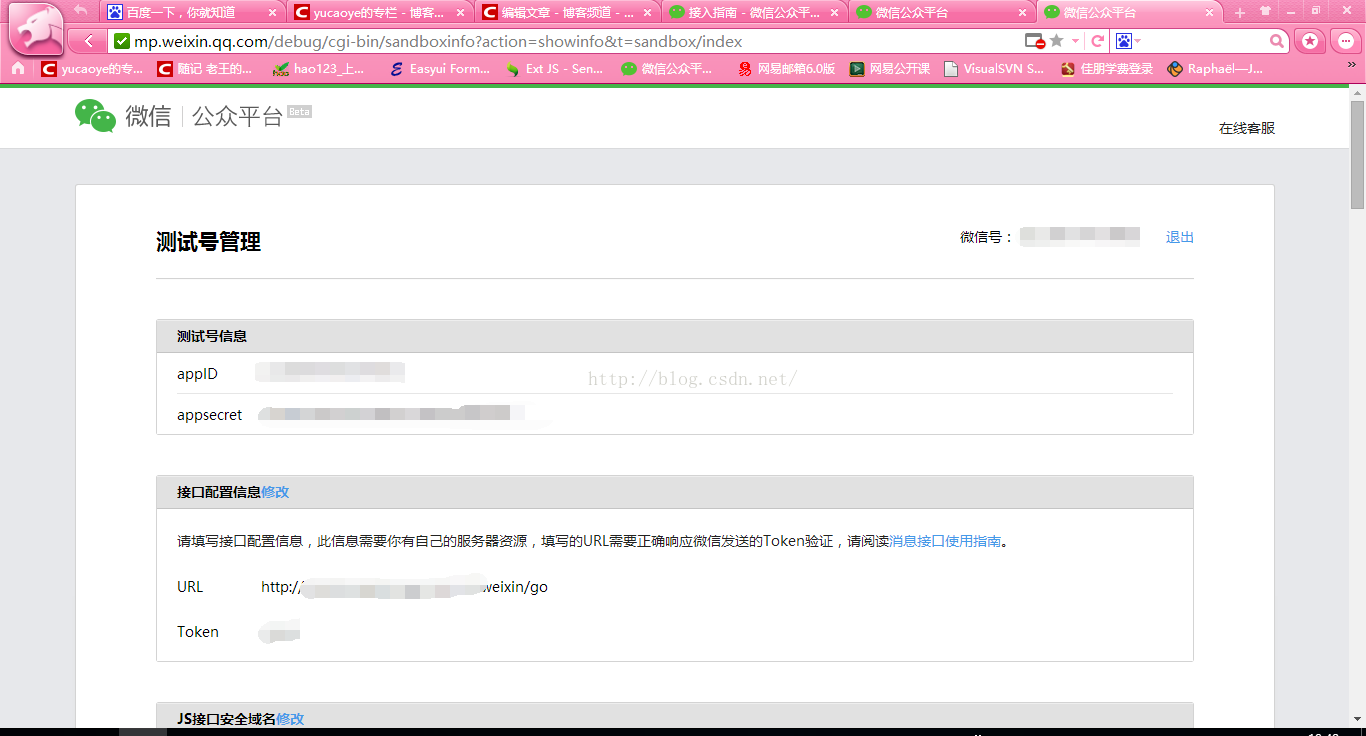
Task: Click the 在线客服 link
Action: tap(1247, 128)
